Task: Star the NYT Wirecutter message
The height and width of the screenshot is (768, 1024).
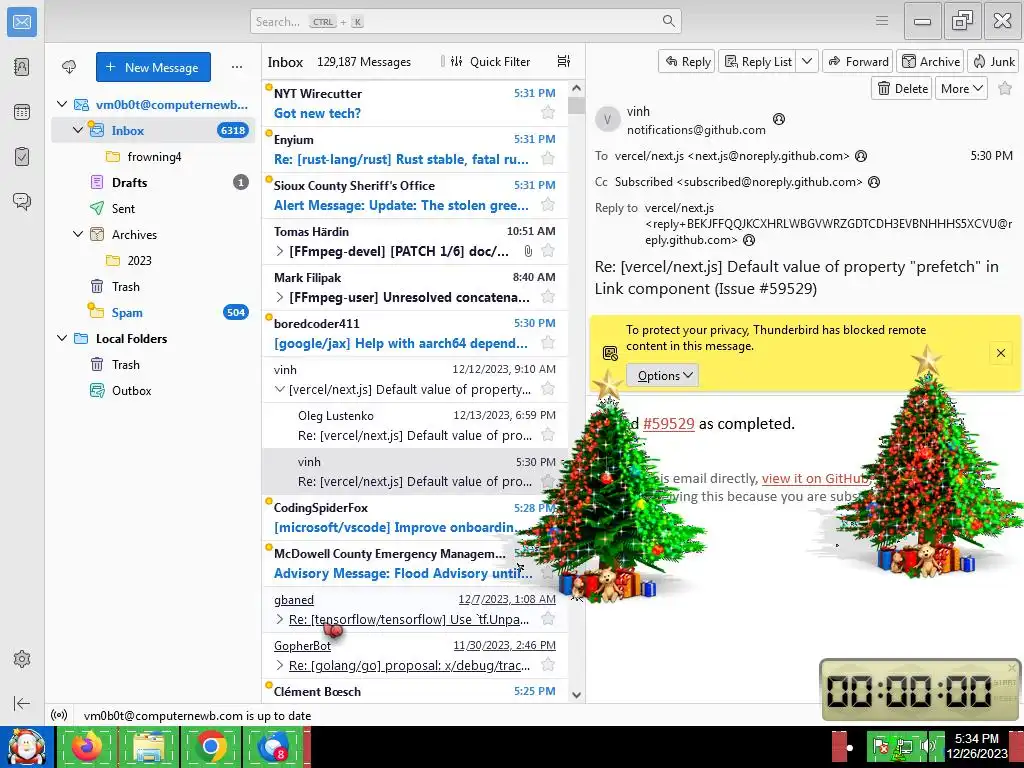Action: click(x=548, y=113)
